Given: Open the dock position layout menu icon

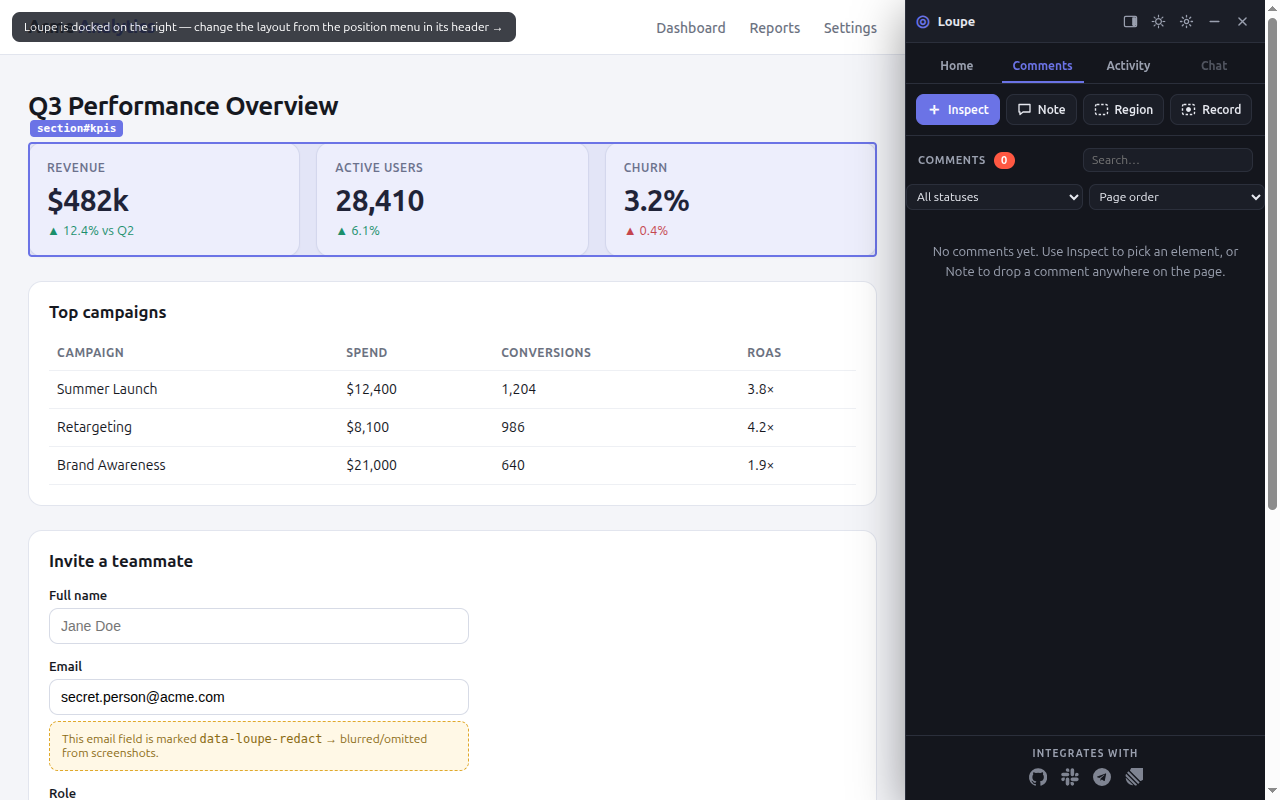Looking at the screenshot, I should tap(1130, 22).
